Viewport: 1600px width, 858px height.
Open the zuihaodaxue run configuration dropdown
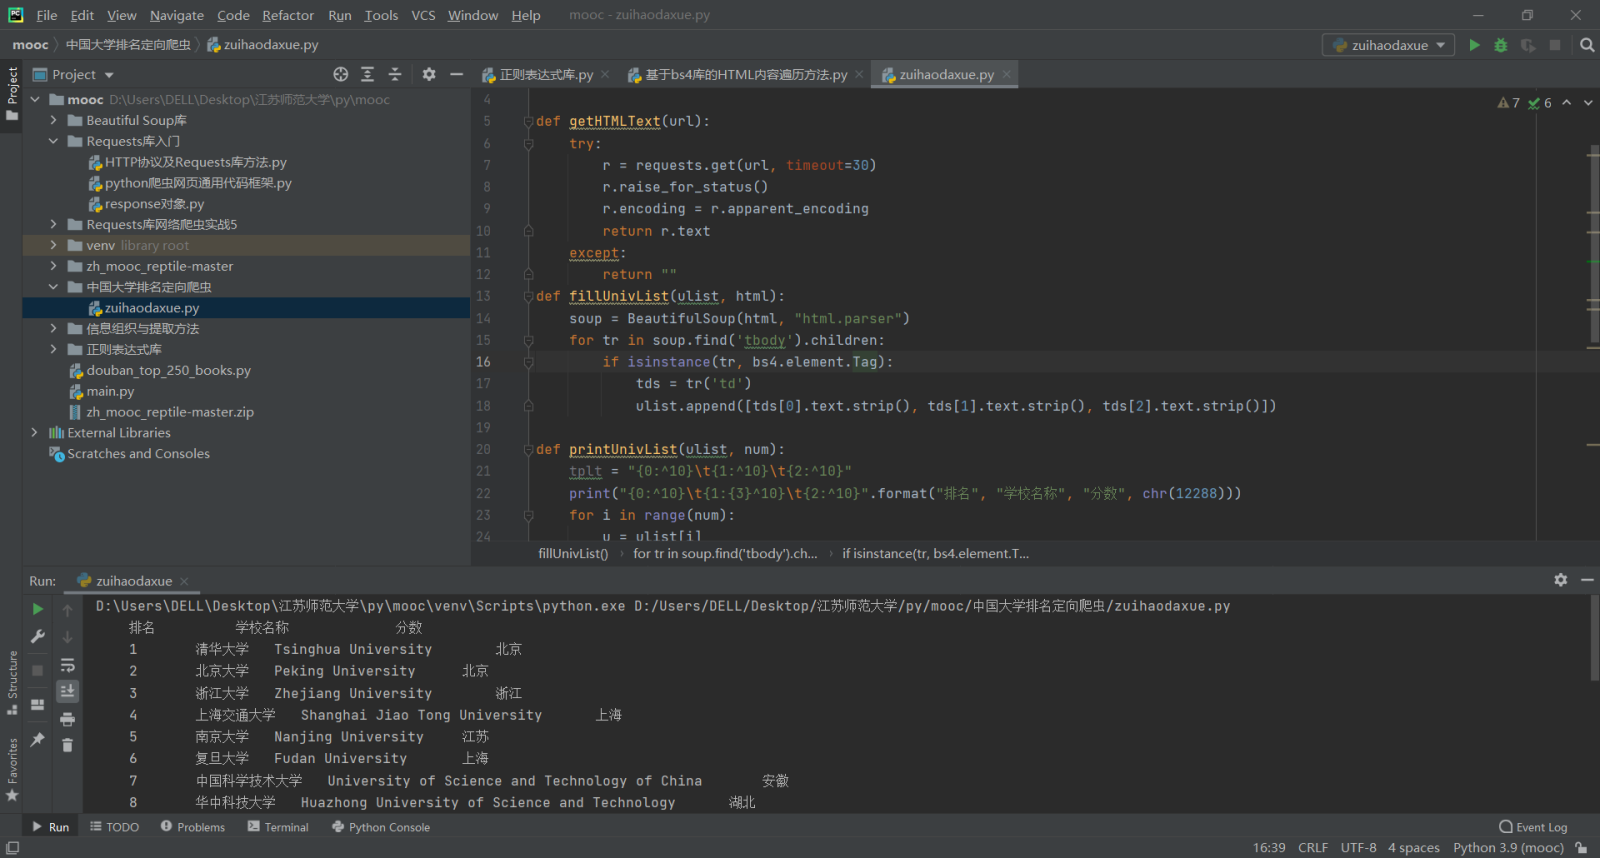click(x=1390, y=45)
